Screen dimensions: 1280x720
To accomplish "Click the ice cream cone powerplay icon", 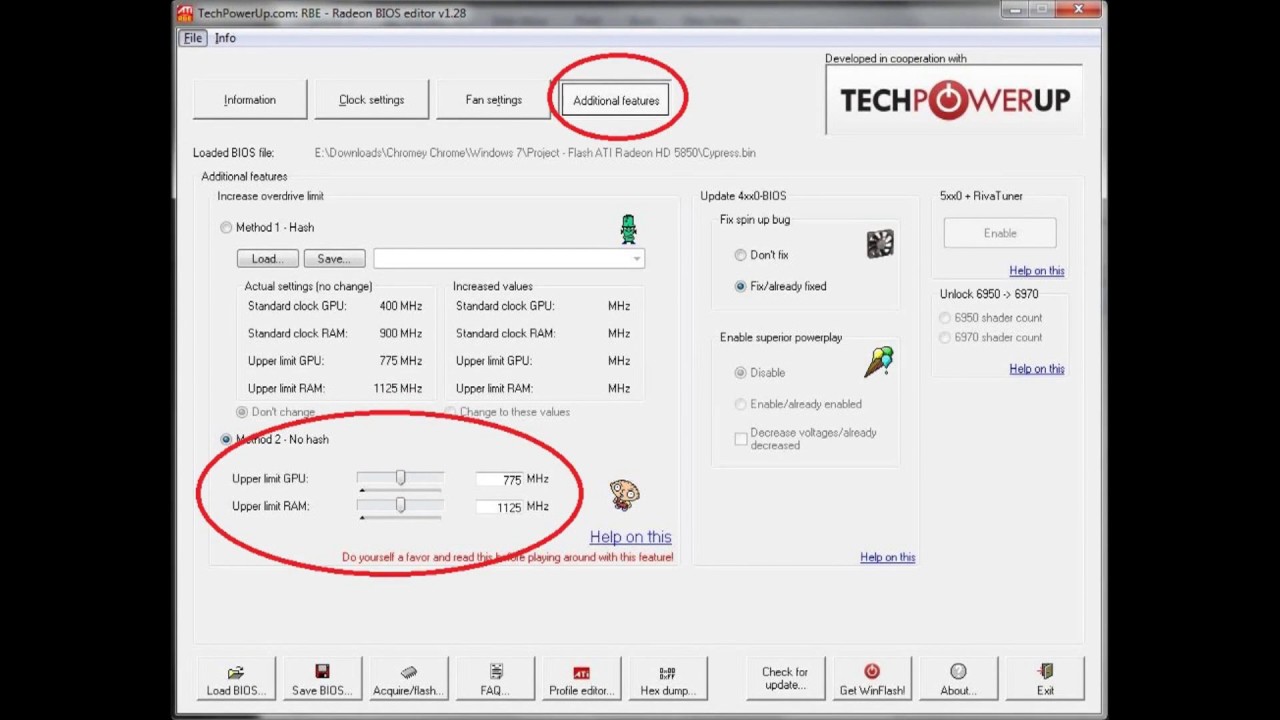I will 878,362.
